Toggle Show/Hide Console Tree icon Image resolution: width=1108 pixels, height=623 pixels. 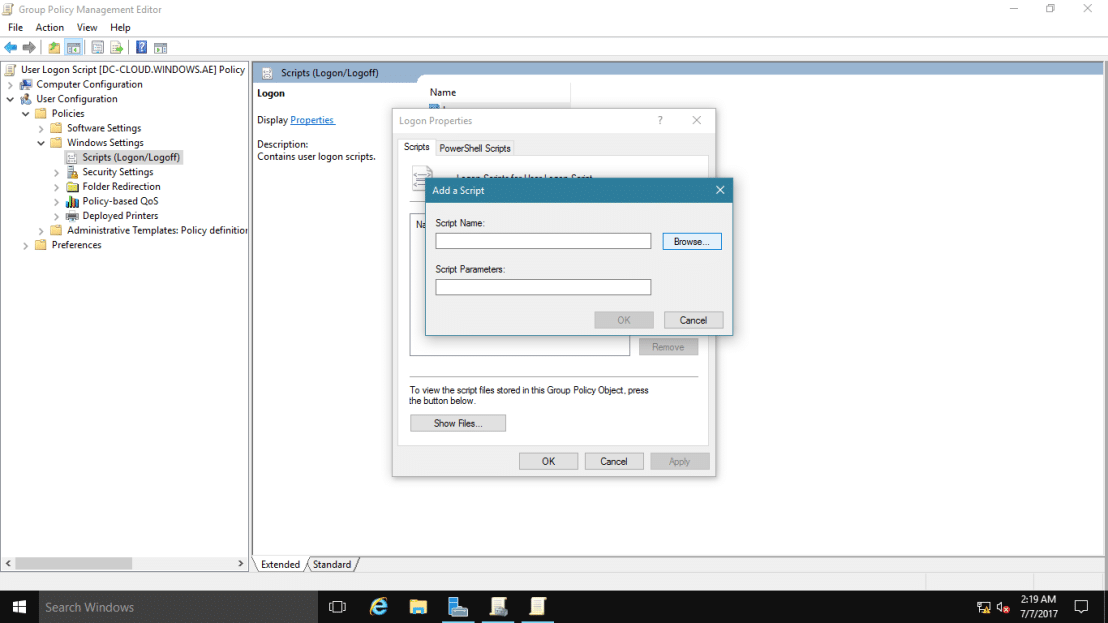coord(73,47)
